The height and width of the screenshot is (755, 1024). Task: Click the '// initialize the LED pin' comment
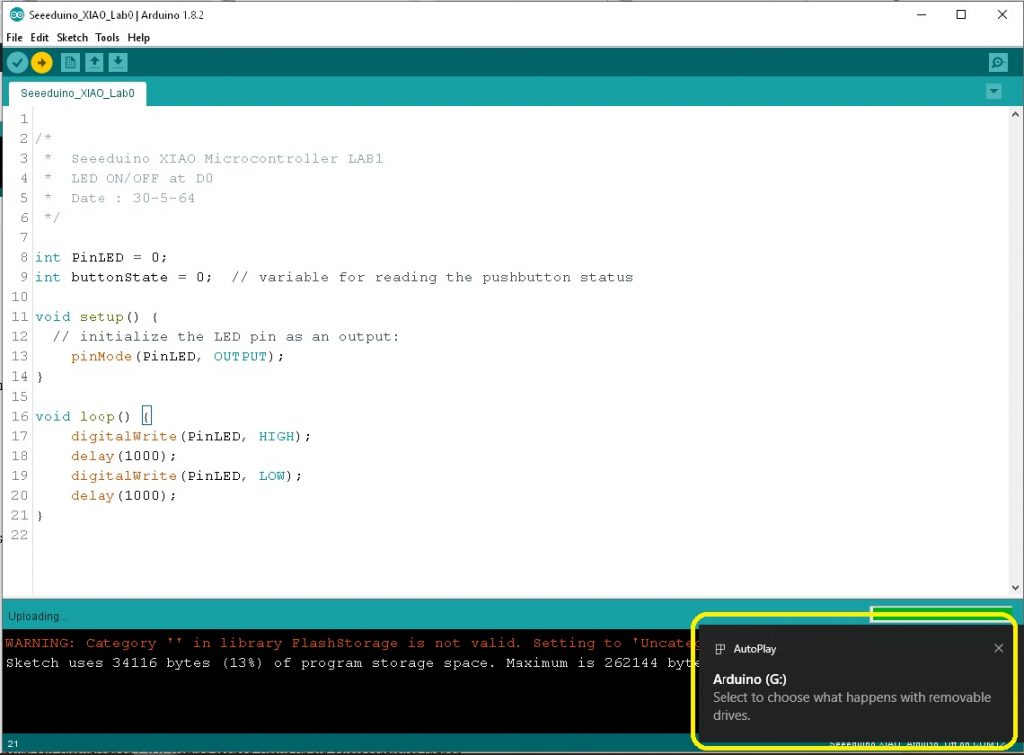pos(225,337)
